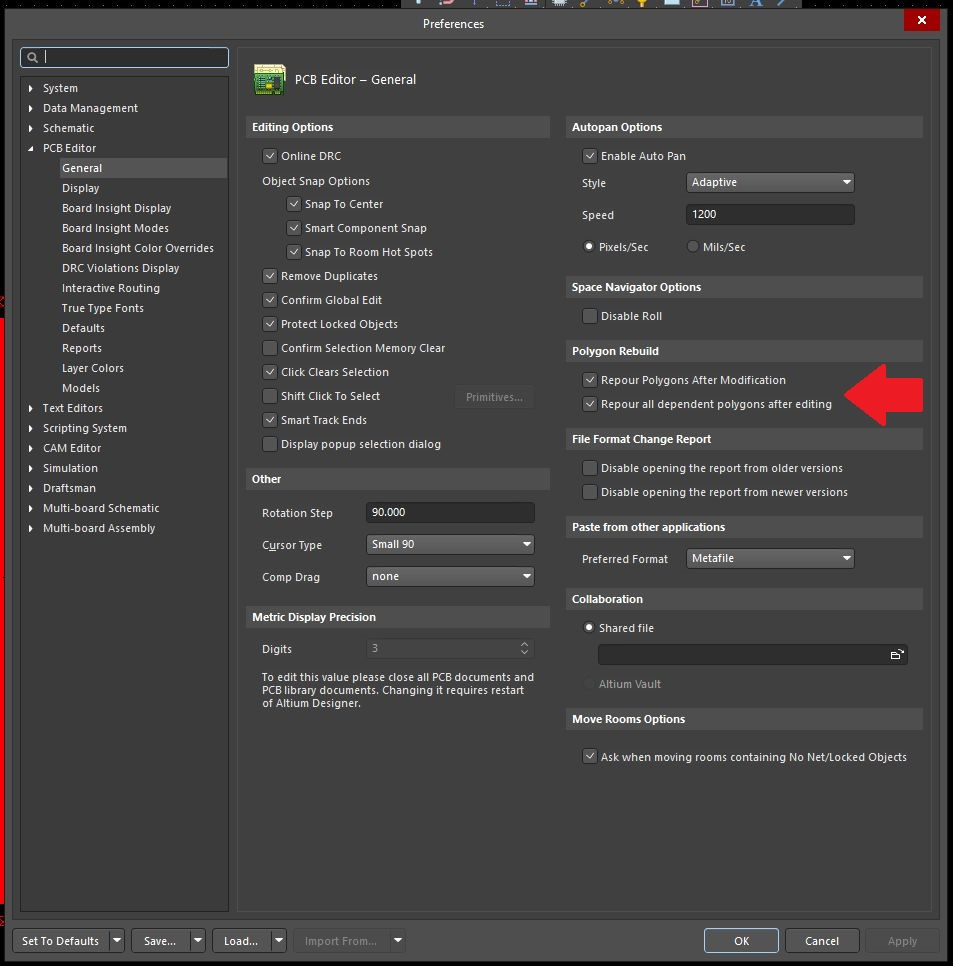
Task: Toggle the Online DRC checkbox
Action: click(270, 156)
